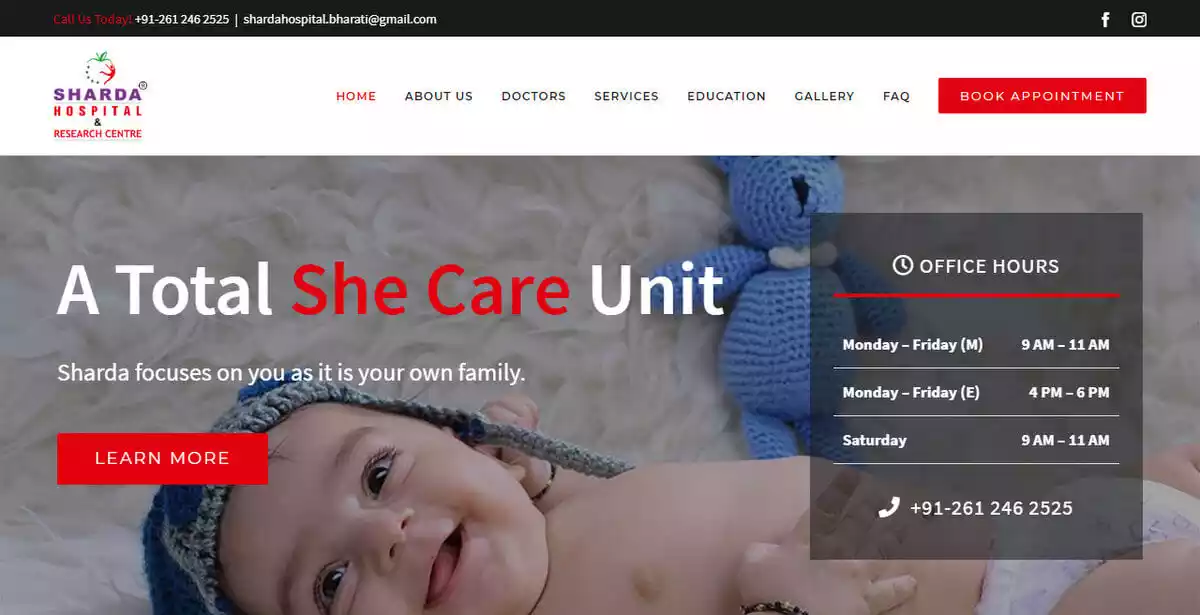
Task: Open the Doctors page
Action: pos(534,96)
